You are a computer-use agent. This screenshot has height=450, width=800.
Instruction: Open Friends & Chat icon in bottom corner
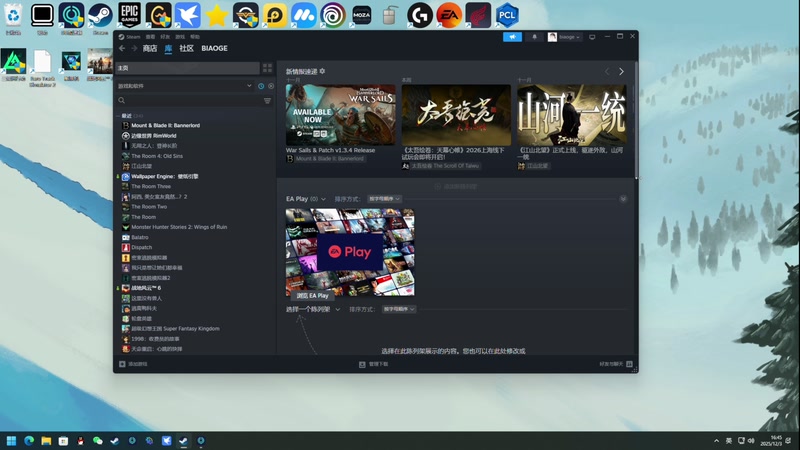click(x=629, y=364)
